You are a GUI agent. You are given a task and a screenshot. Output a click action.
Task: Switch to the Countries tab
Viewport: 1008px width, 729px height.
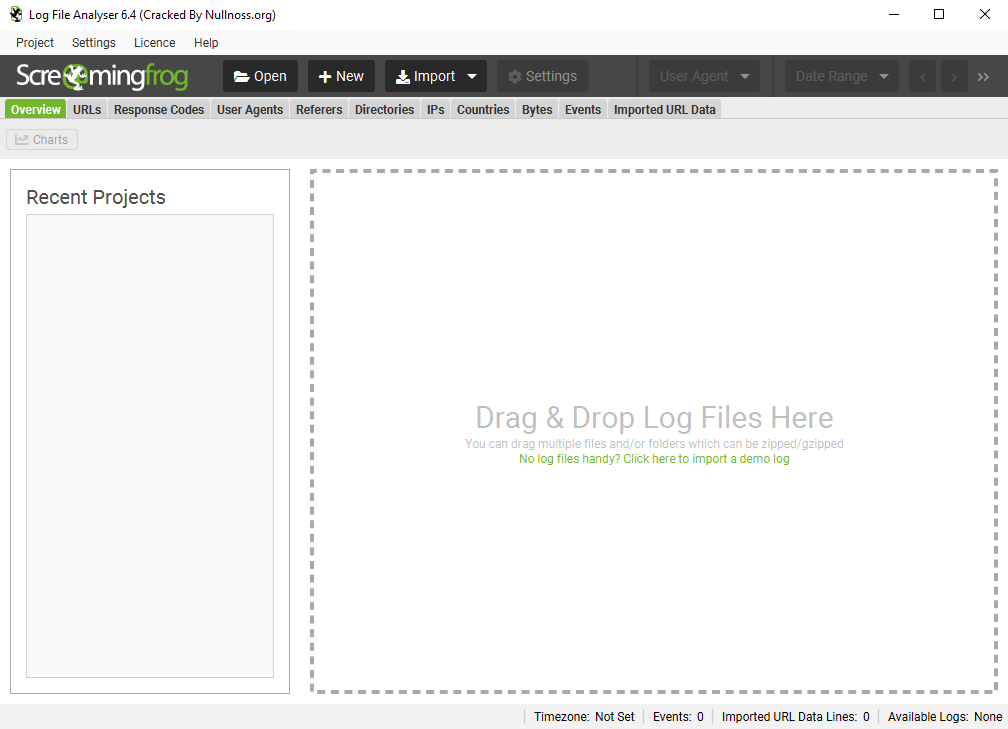(x=483, y=109)
